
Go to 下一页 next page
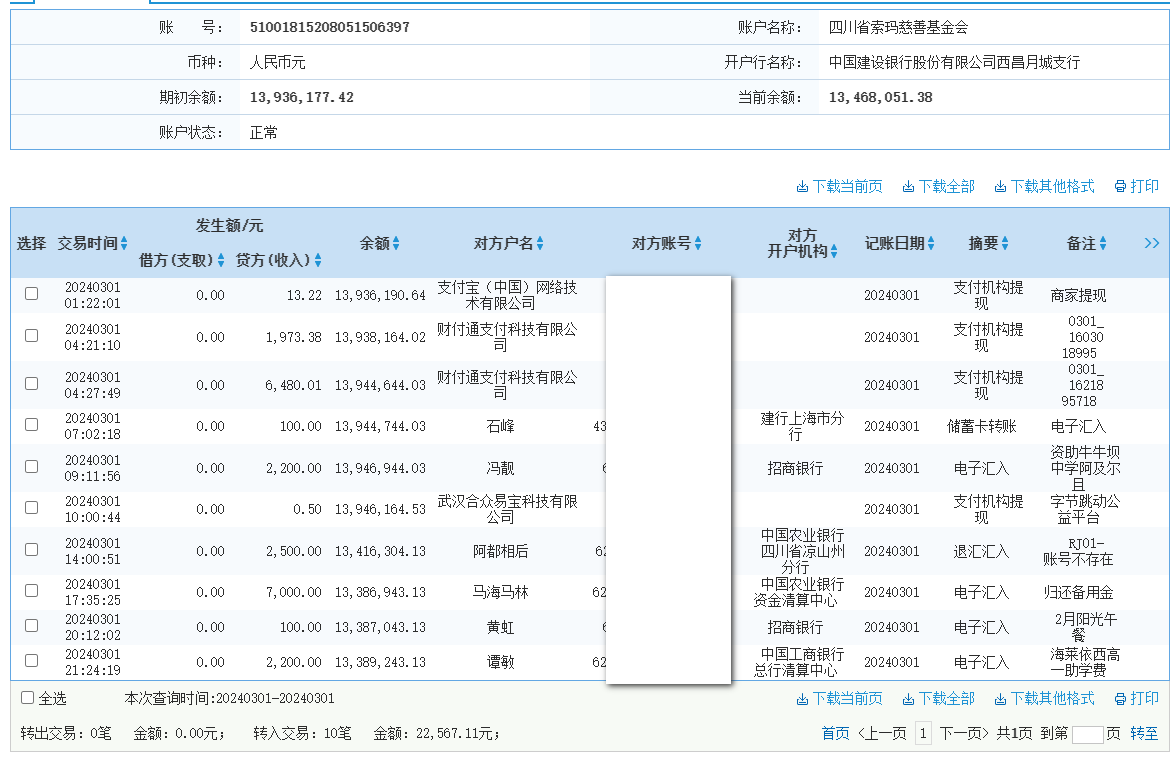click(964, 733)
